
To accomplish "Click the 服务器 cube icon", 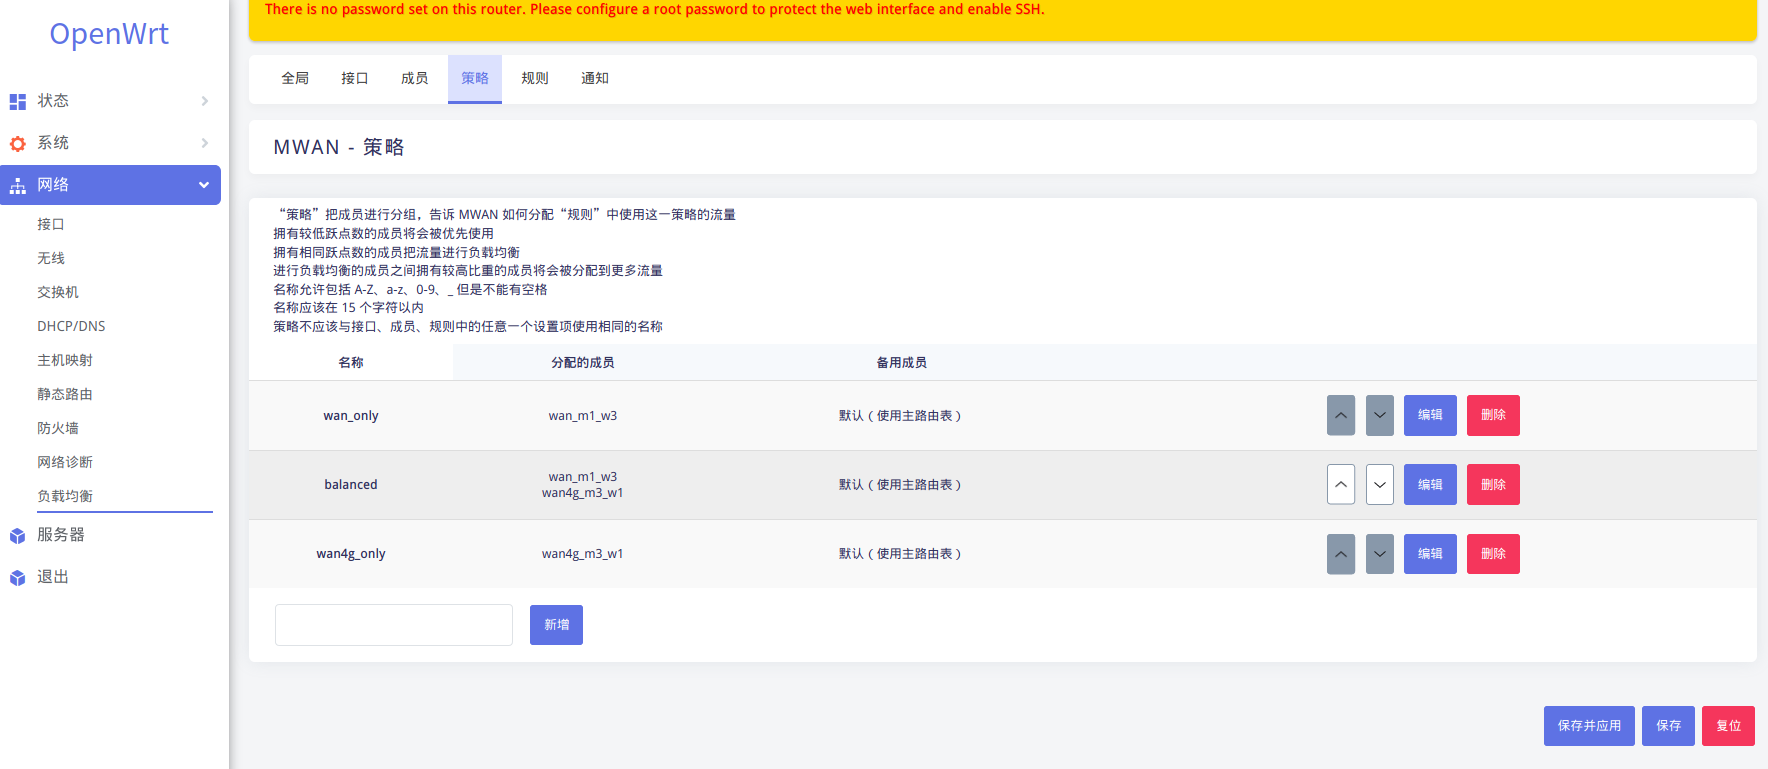I will point(17,536).
